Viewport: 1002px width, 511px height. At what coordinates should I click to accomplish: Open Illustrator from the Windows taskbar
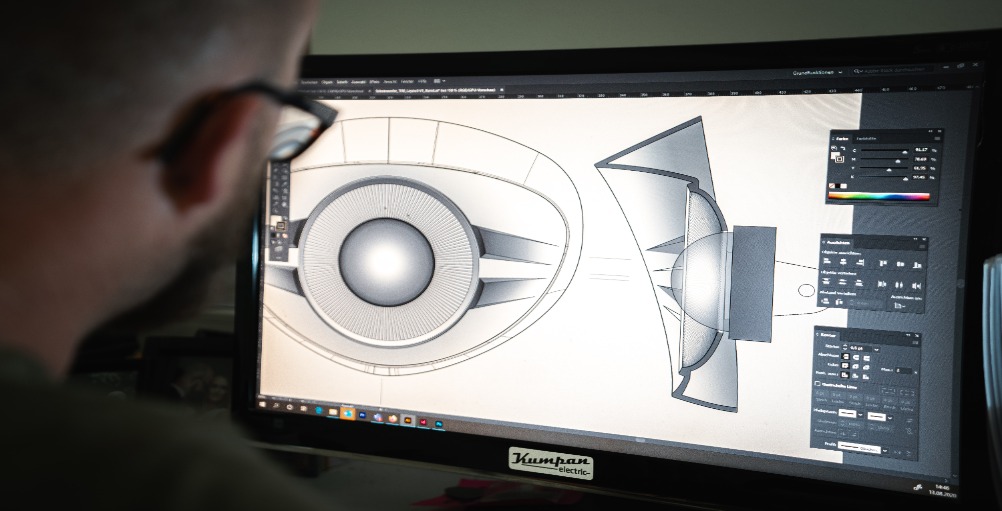408,420
